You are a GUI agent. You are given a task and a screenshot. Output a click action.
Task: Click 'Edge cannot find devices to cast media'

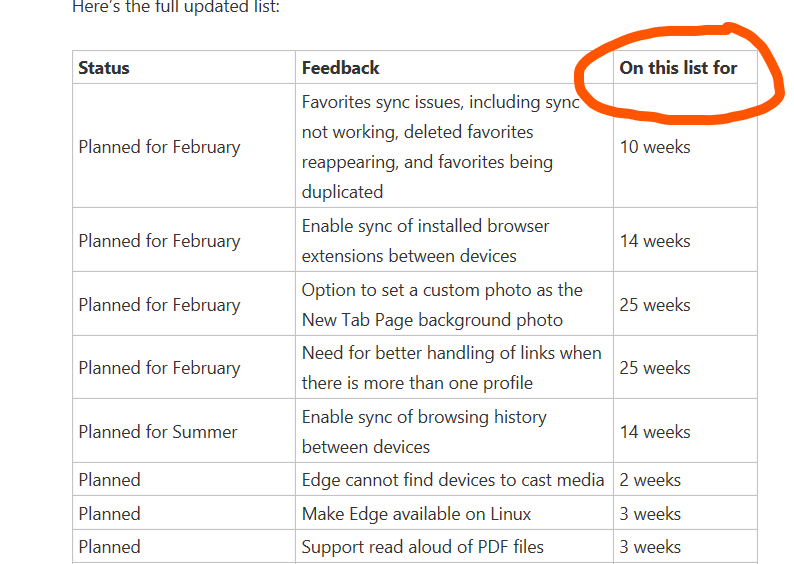pos(453,480)
